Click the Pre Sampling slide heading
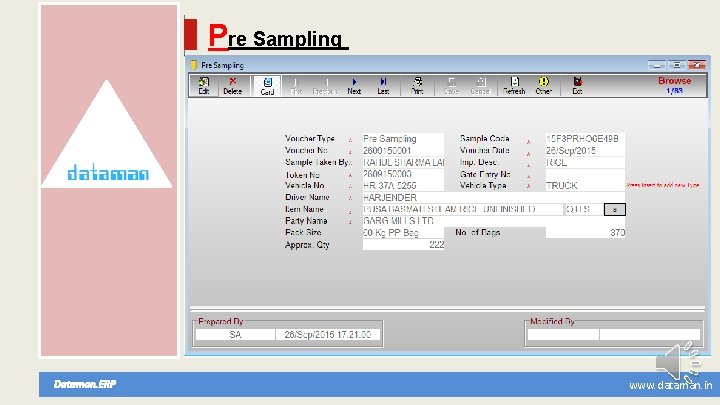720x405 pixels. [277, 37]
